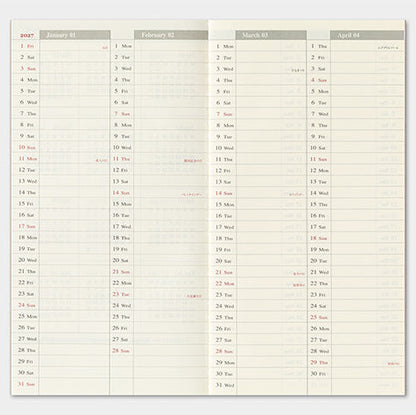Select January 1 Fri holiday row
This screenshot has height=415, width=416.
click(x=61, y=46)
